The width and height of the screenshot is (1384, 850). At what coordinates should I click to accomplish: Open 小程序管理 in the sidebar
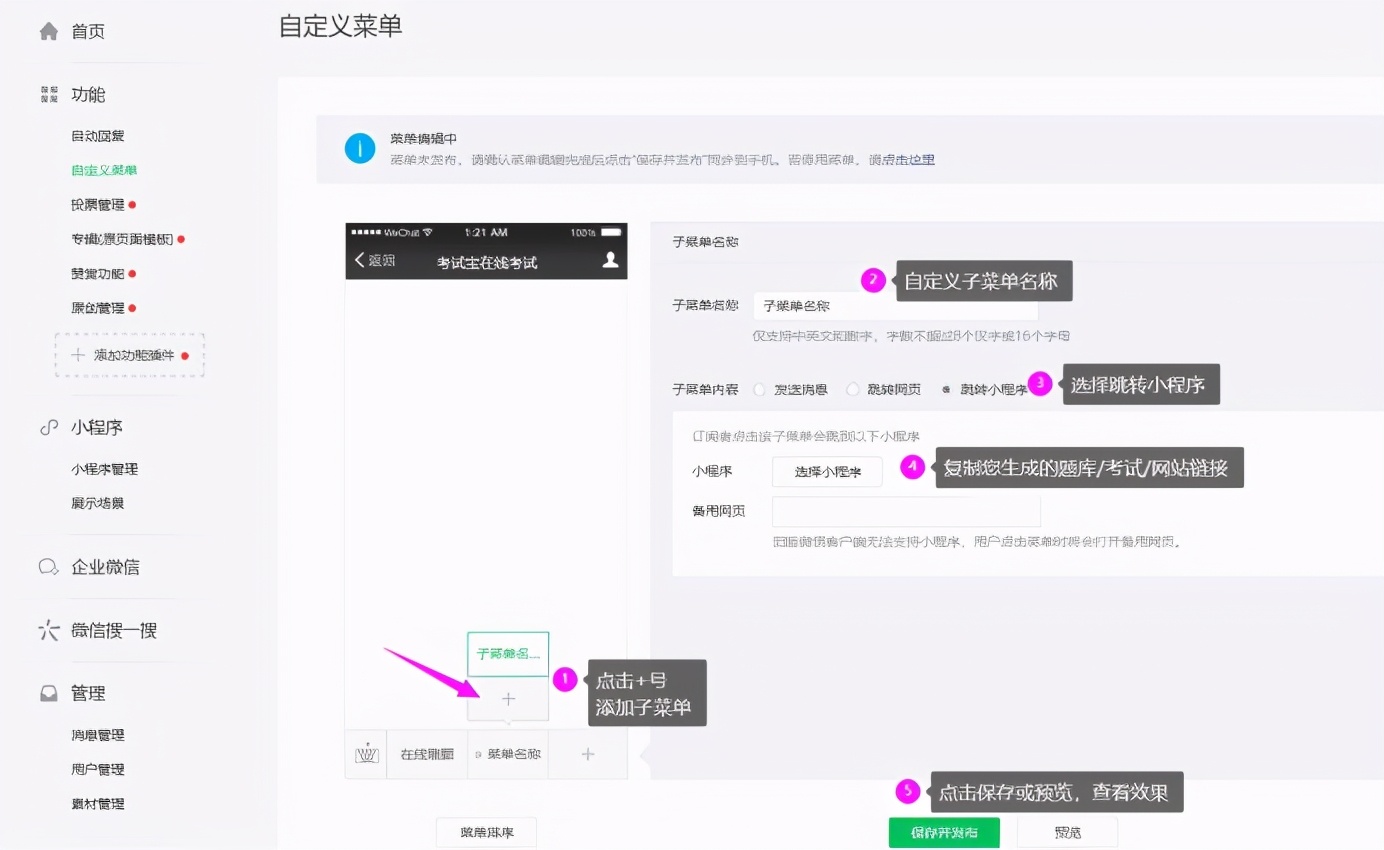pyautogui.click(x=105, y=469)
